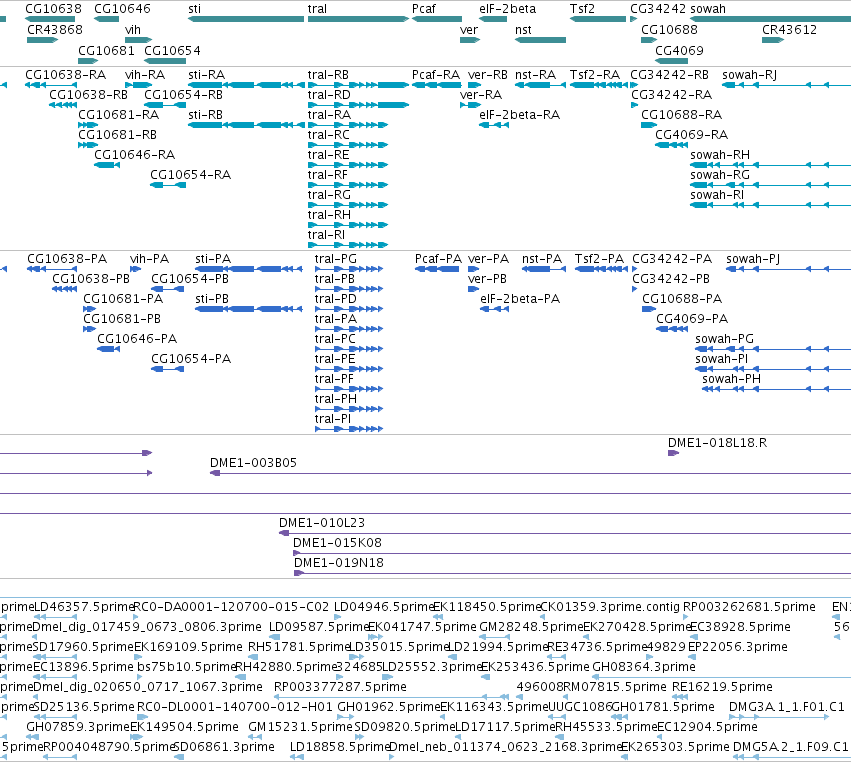Select the CG10654-RA transcript

(x=168, y=185)
